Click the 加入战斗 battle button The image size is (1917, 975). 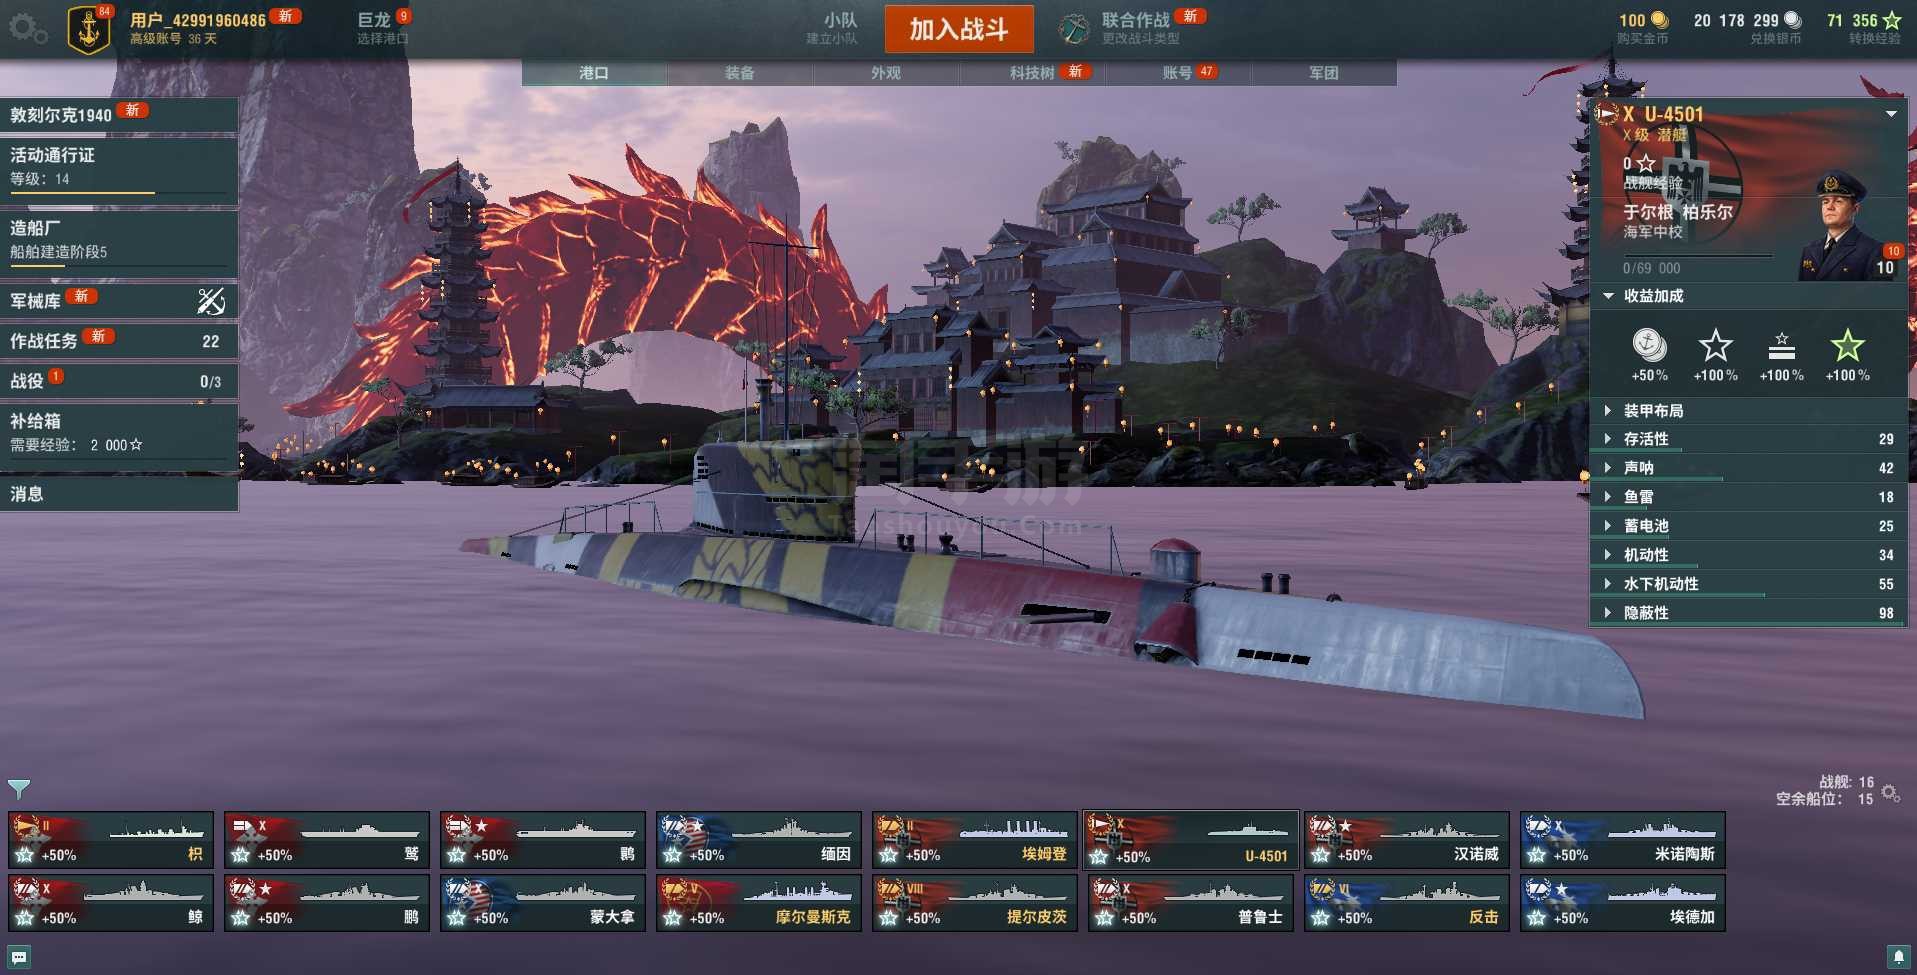(959, 29)
